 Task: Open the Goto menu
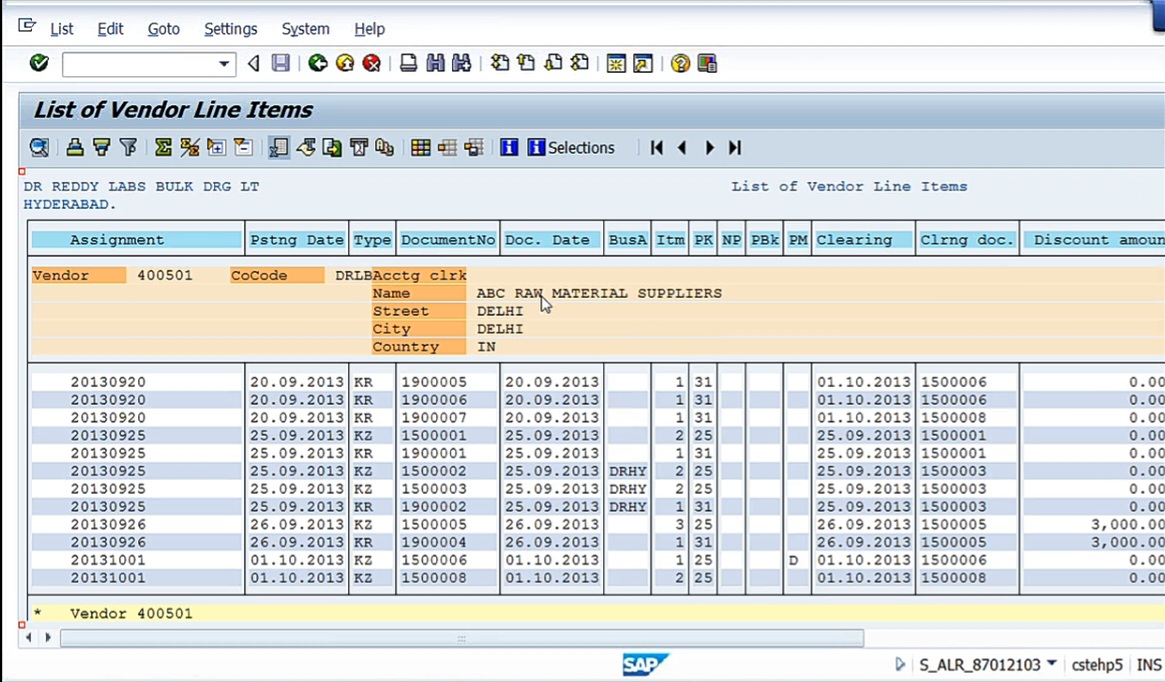pyautogui.click(x=163, y=29)
